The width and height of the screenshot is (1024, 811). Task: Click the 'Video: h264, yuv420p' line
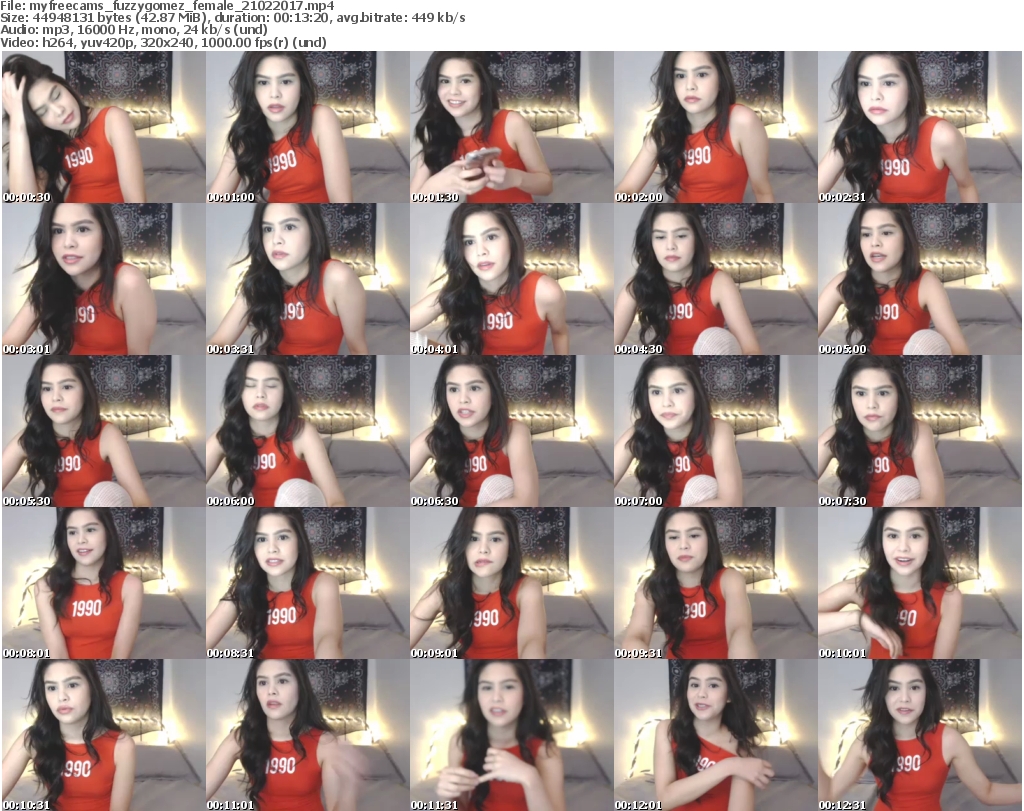[163, 42]
